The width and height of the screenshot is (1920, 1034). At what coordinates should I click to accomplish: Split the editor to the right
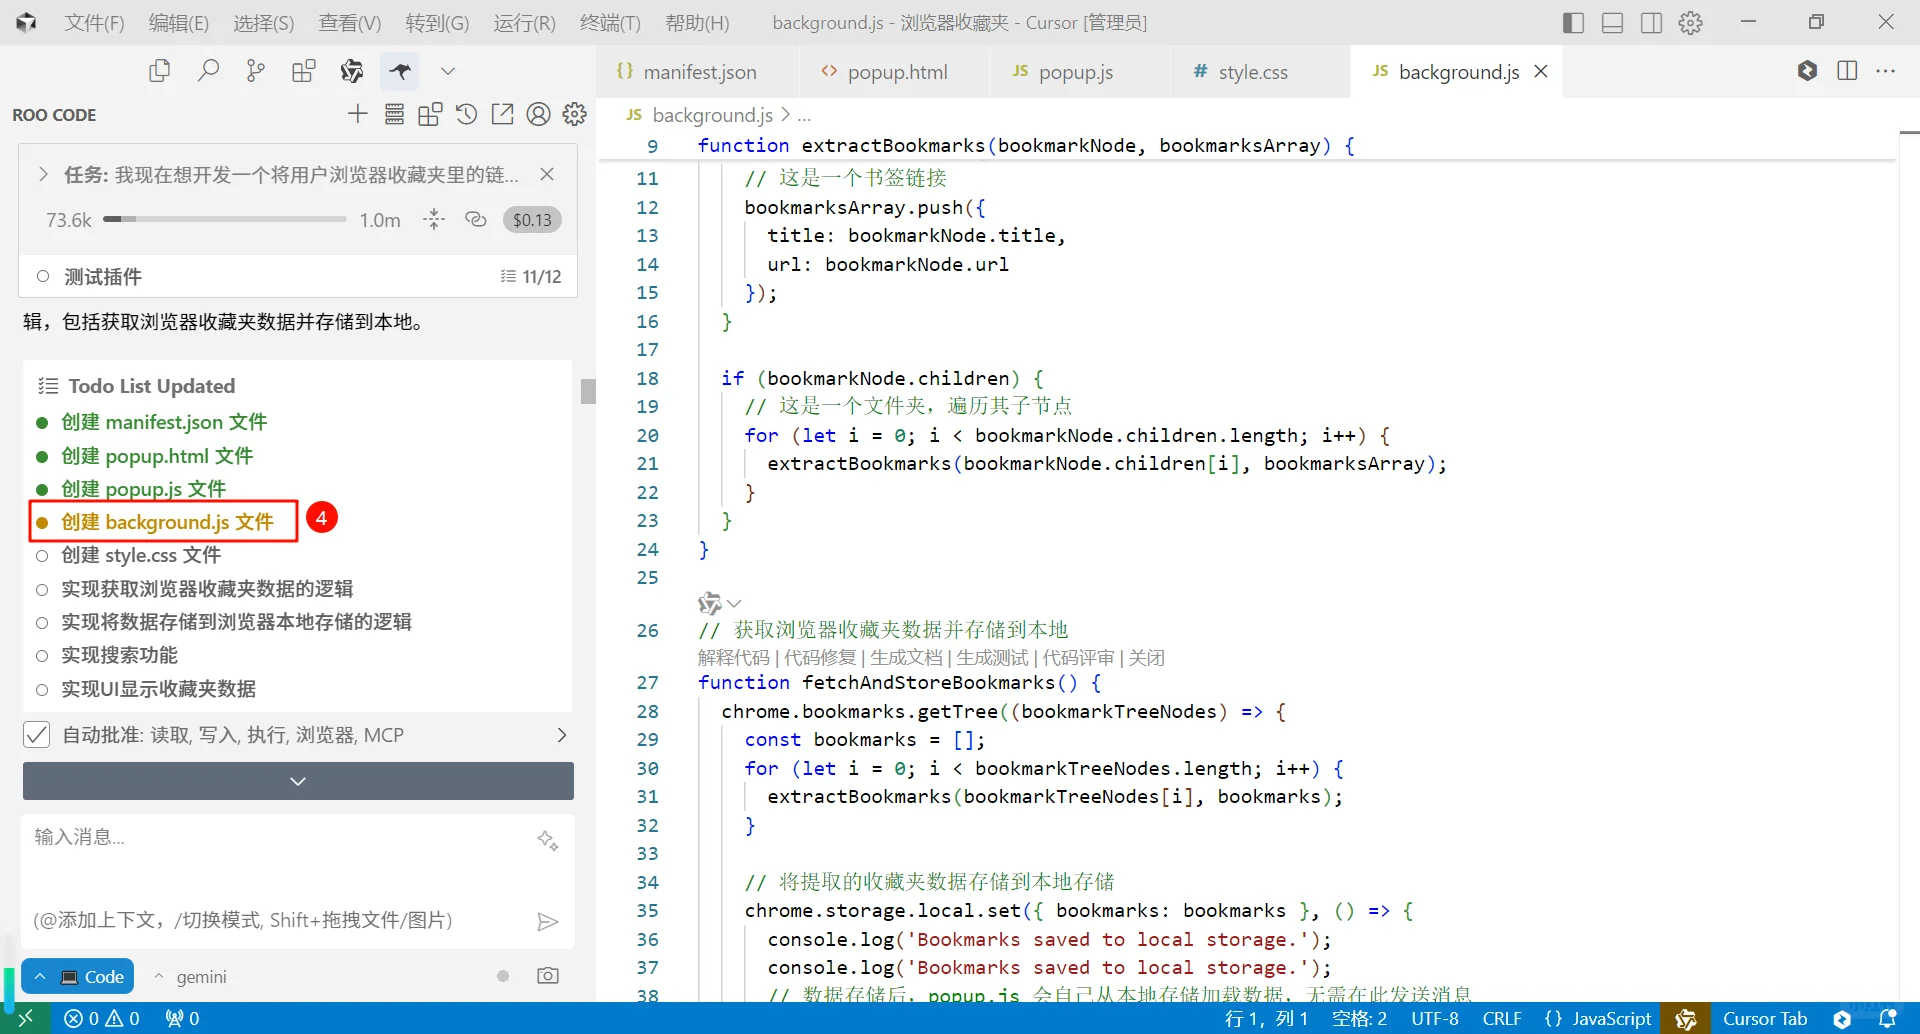pyautogui.click(x=1847, y=71)
